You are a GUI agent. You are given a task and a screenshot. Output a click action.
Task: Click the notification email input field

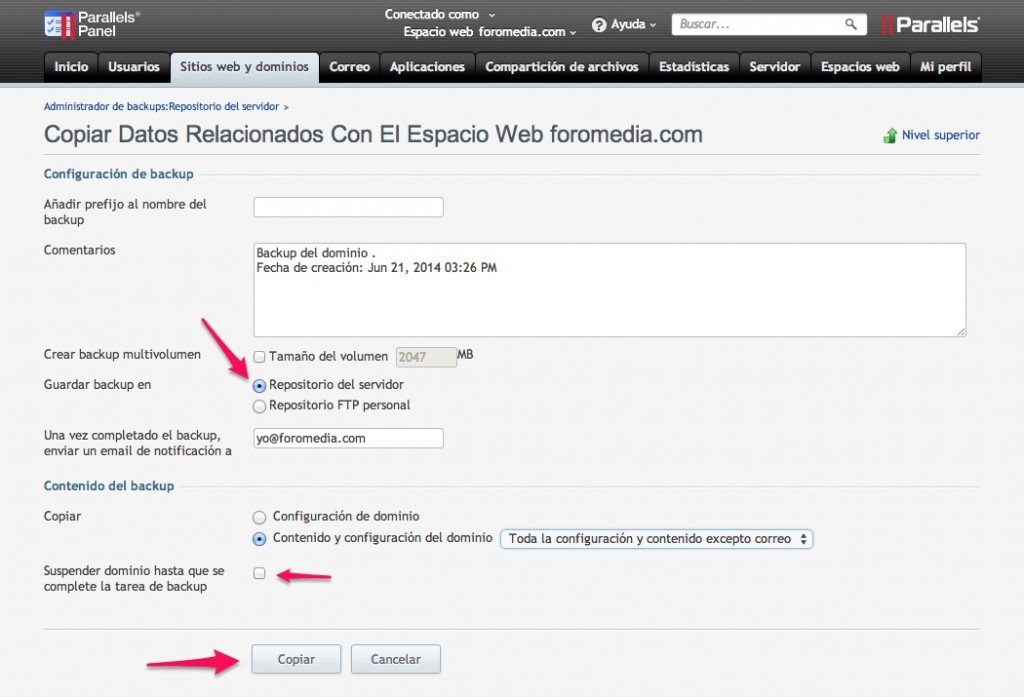348,438
